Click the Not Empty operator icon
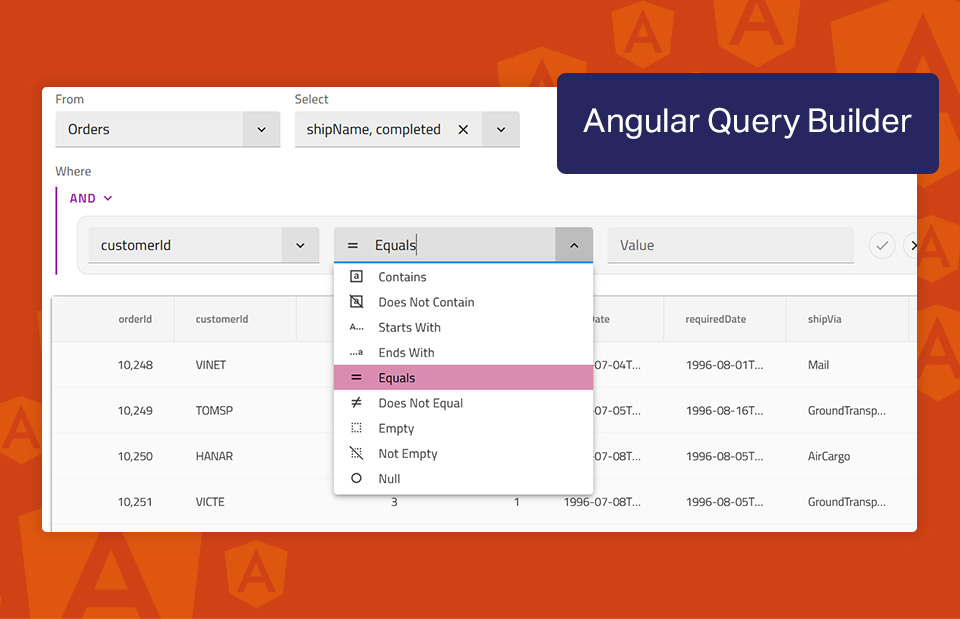960x619 pixels. pos(356,453)
